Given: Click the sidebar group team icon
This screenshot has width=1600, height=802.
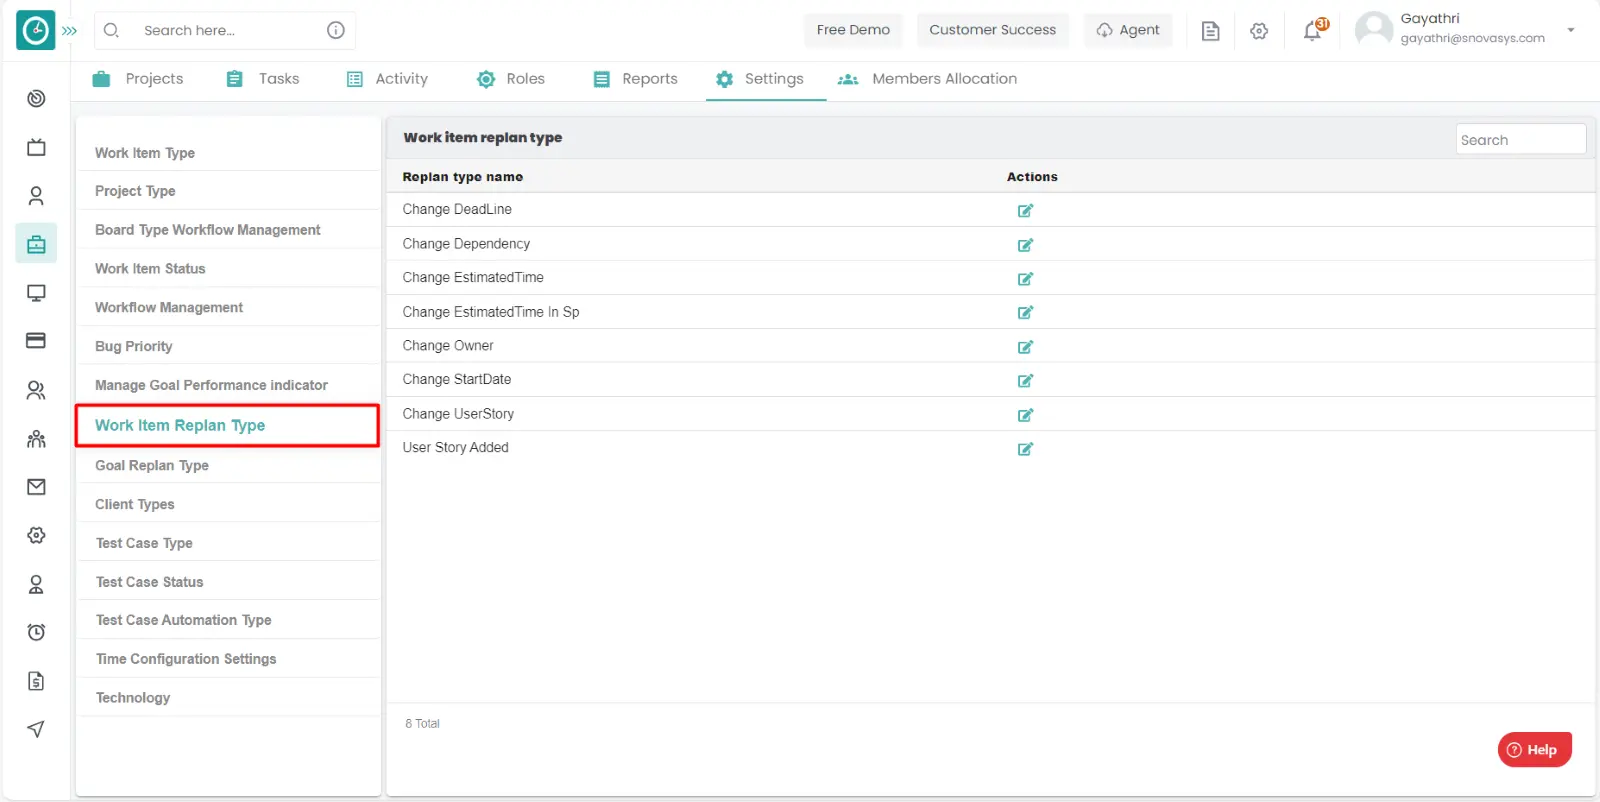Looking at the screenshot, I should click(36, 439).
